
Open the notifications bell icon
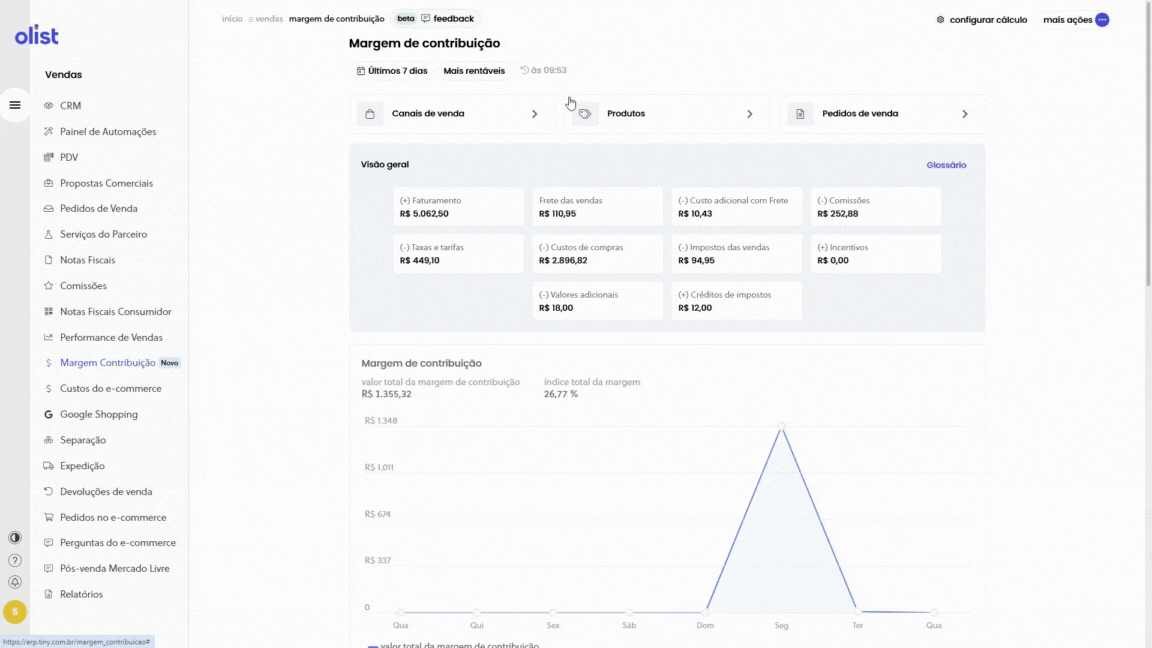click(x=15, y=582)
